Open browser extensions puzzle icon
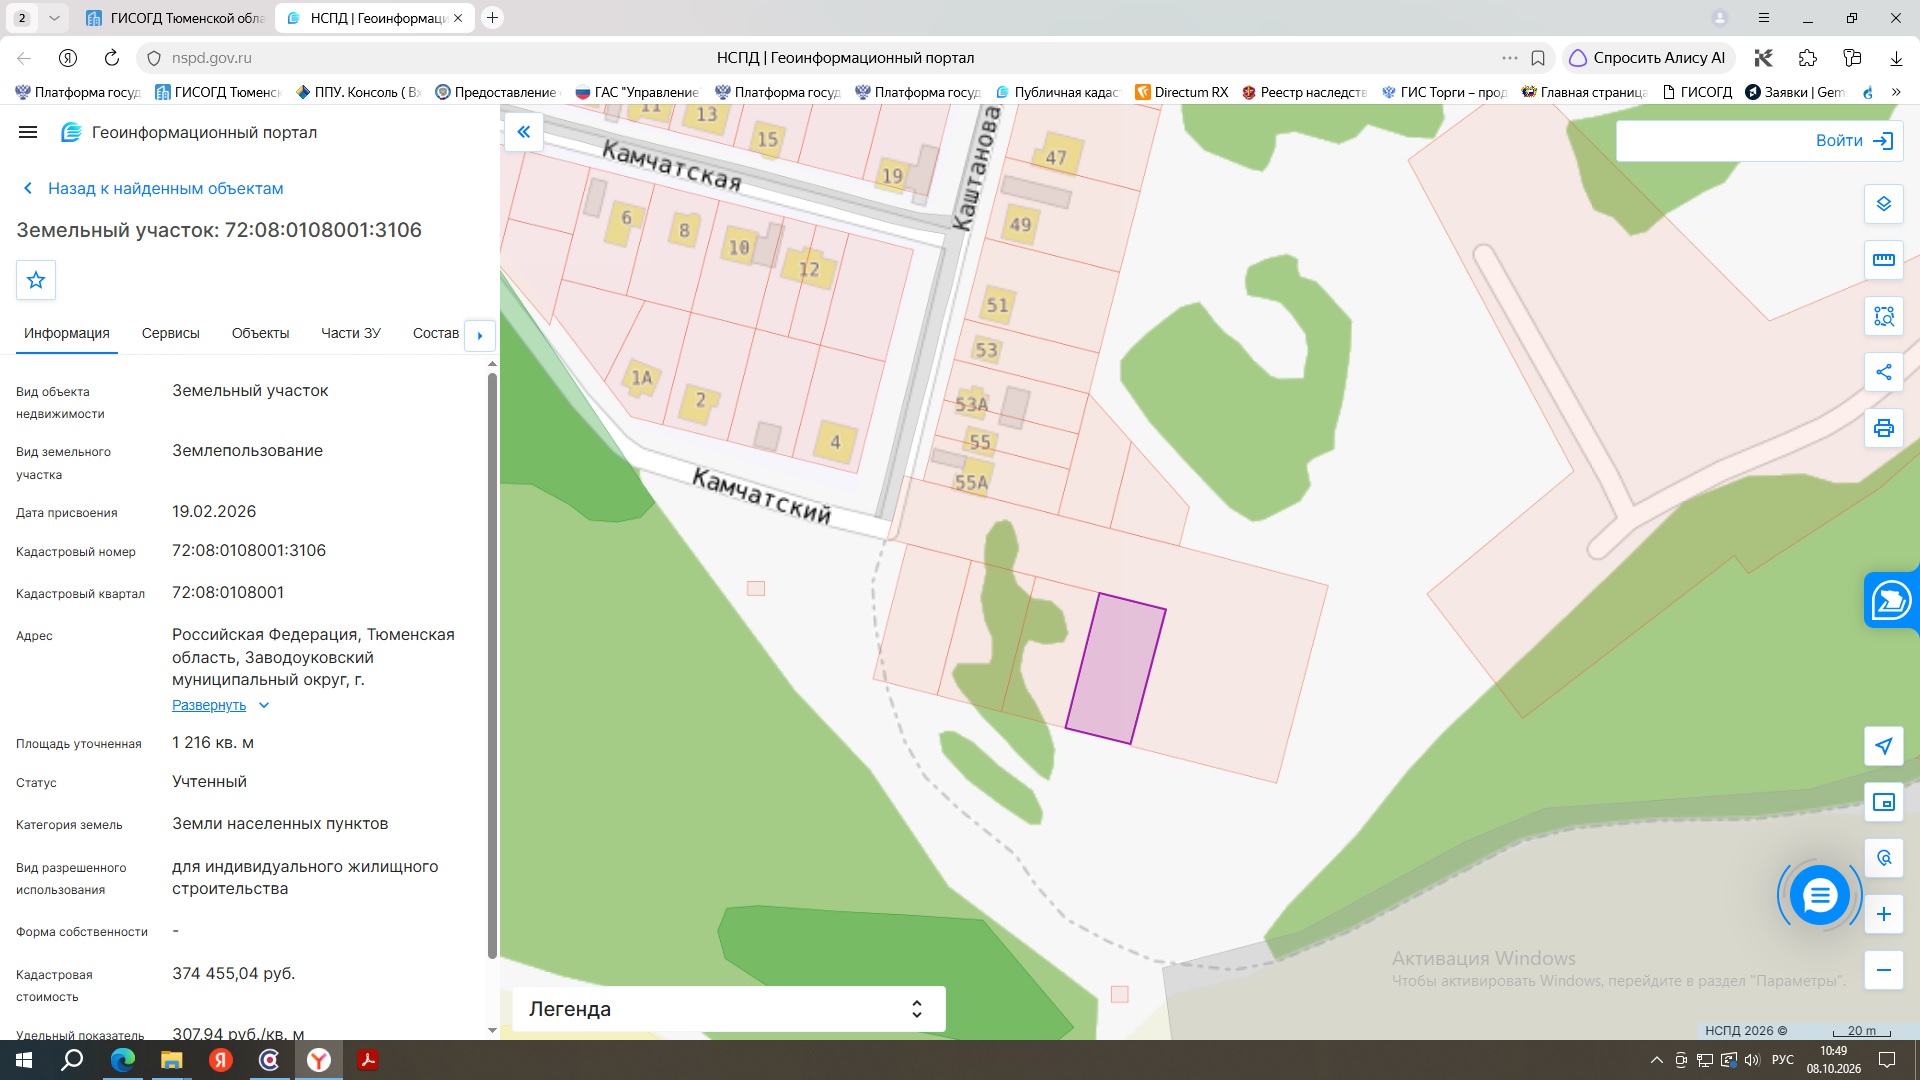Image resolution: width=1920 pixels, height=1080 pixels. [x=1808, y=58]
